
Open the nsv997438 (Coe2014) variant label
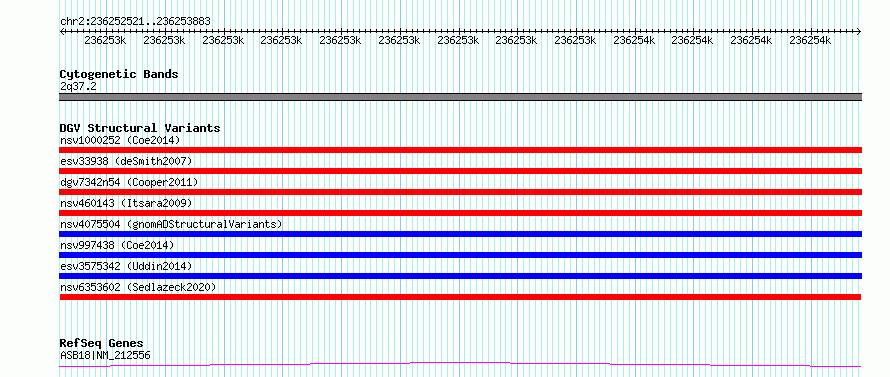[117, 245]
